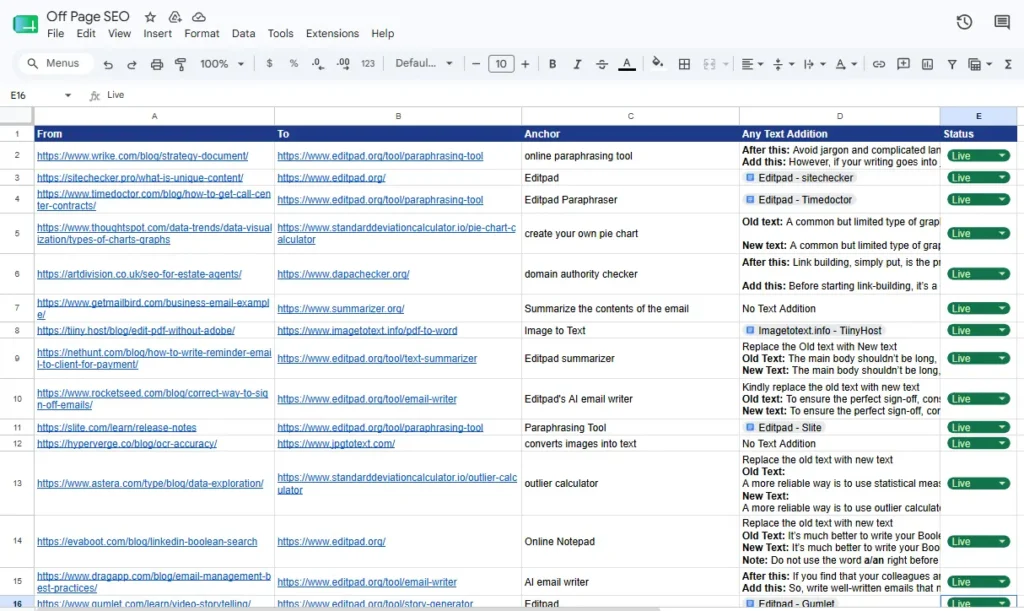Open the Editpad - Timedoctor document chip
Viewport: 1024px width, 611px height.
click(800, 200)
